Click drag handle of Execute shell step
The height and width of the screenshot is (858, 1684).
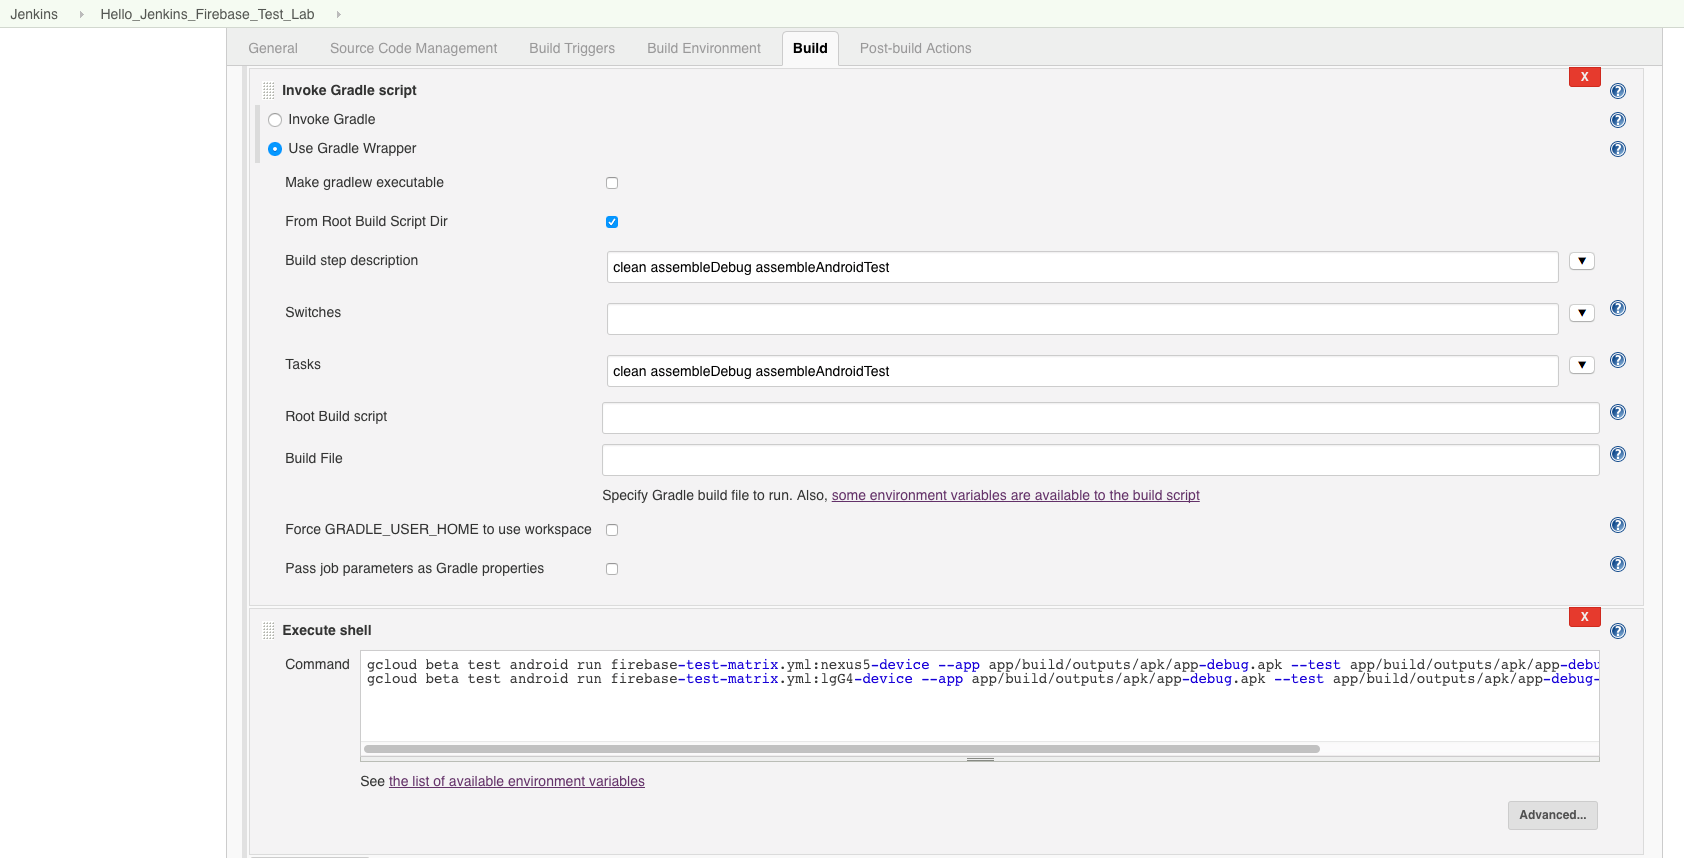268,630
